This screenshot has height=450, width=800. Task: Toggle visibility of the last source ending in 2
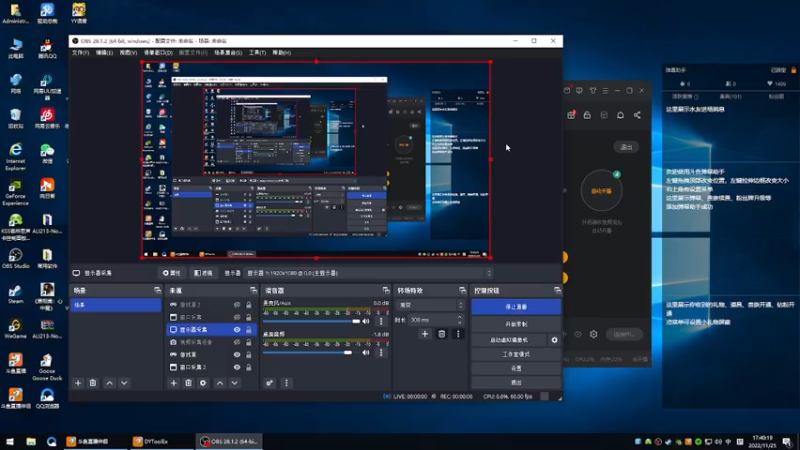click(237, 367)
